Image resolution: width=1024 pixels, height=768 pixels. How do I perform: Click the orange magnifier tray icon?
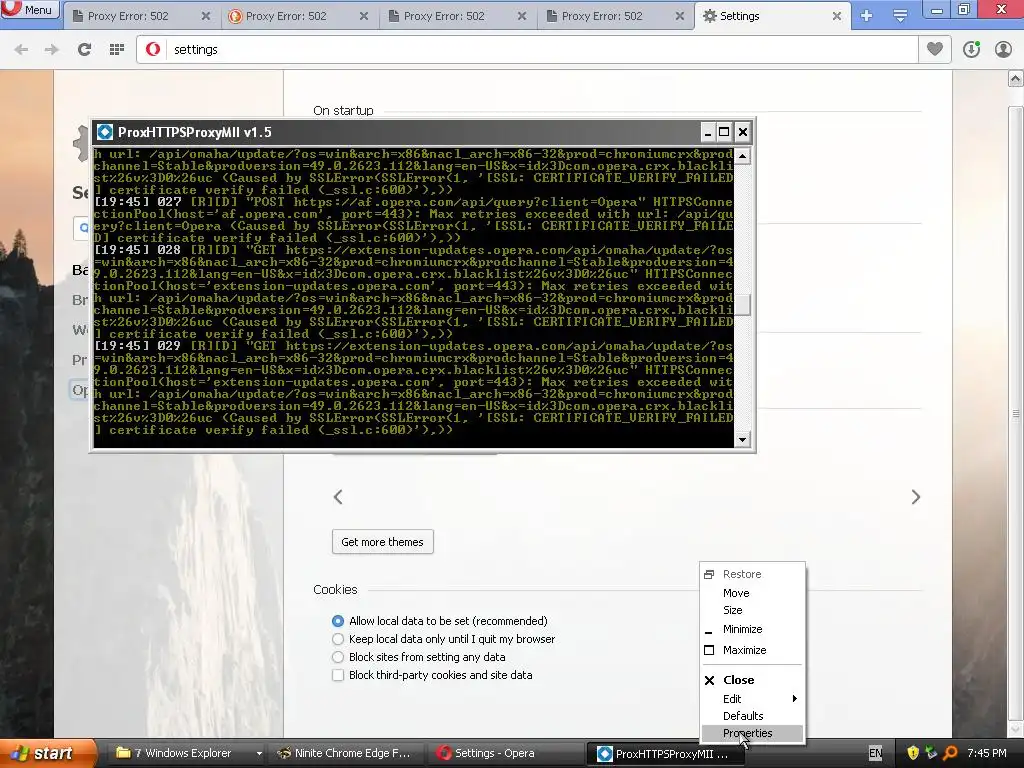tap(950, 753)
